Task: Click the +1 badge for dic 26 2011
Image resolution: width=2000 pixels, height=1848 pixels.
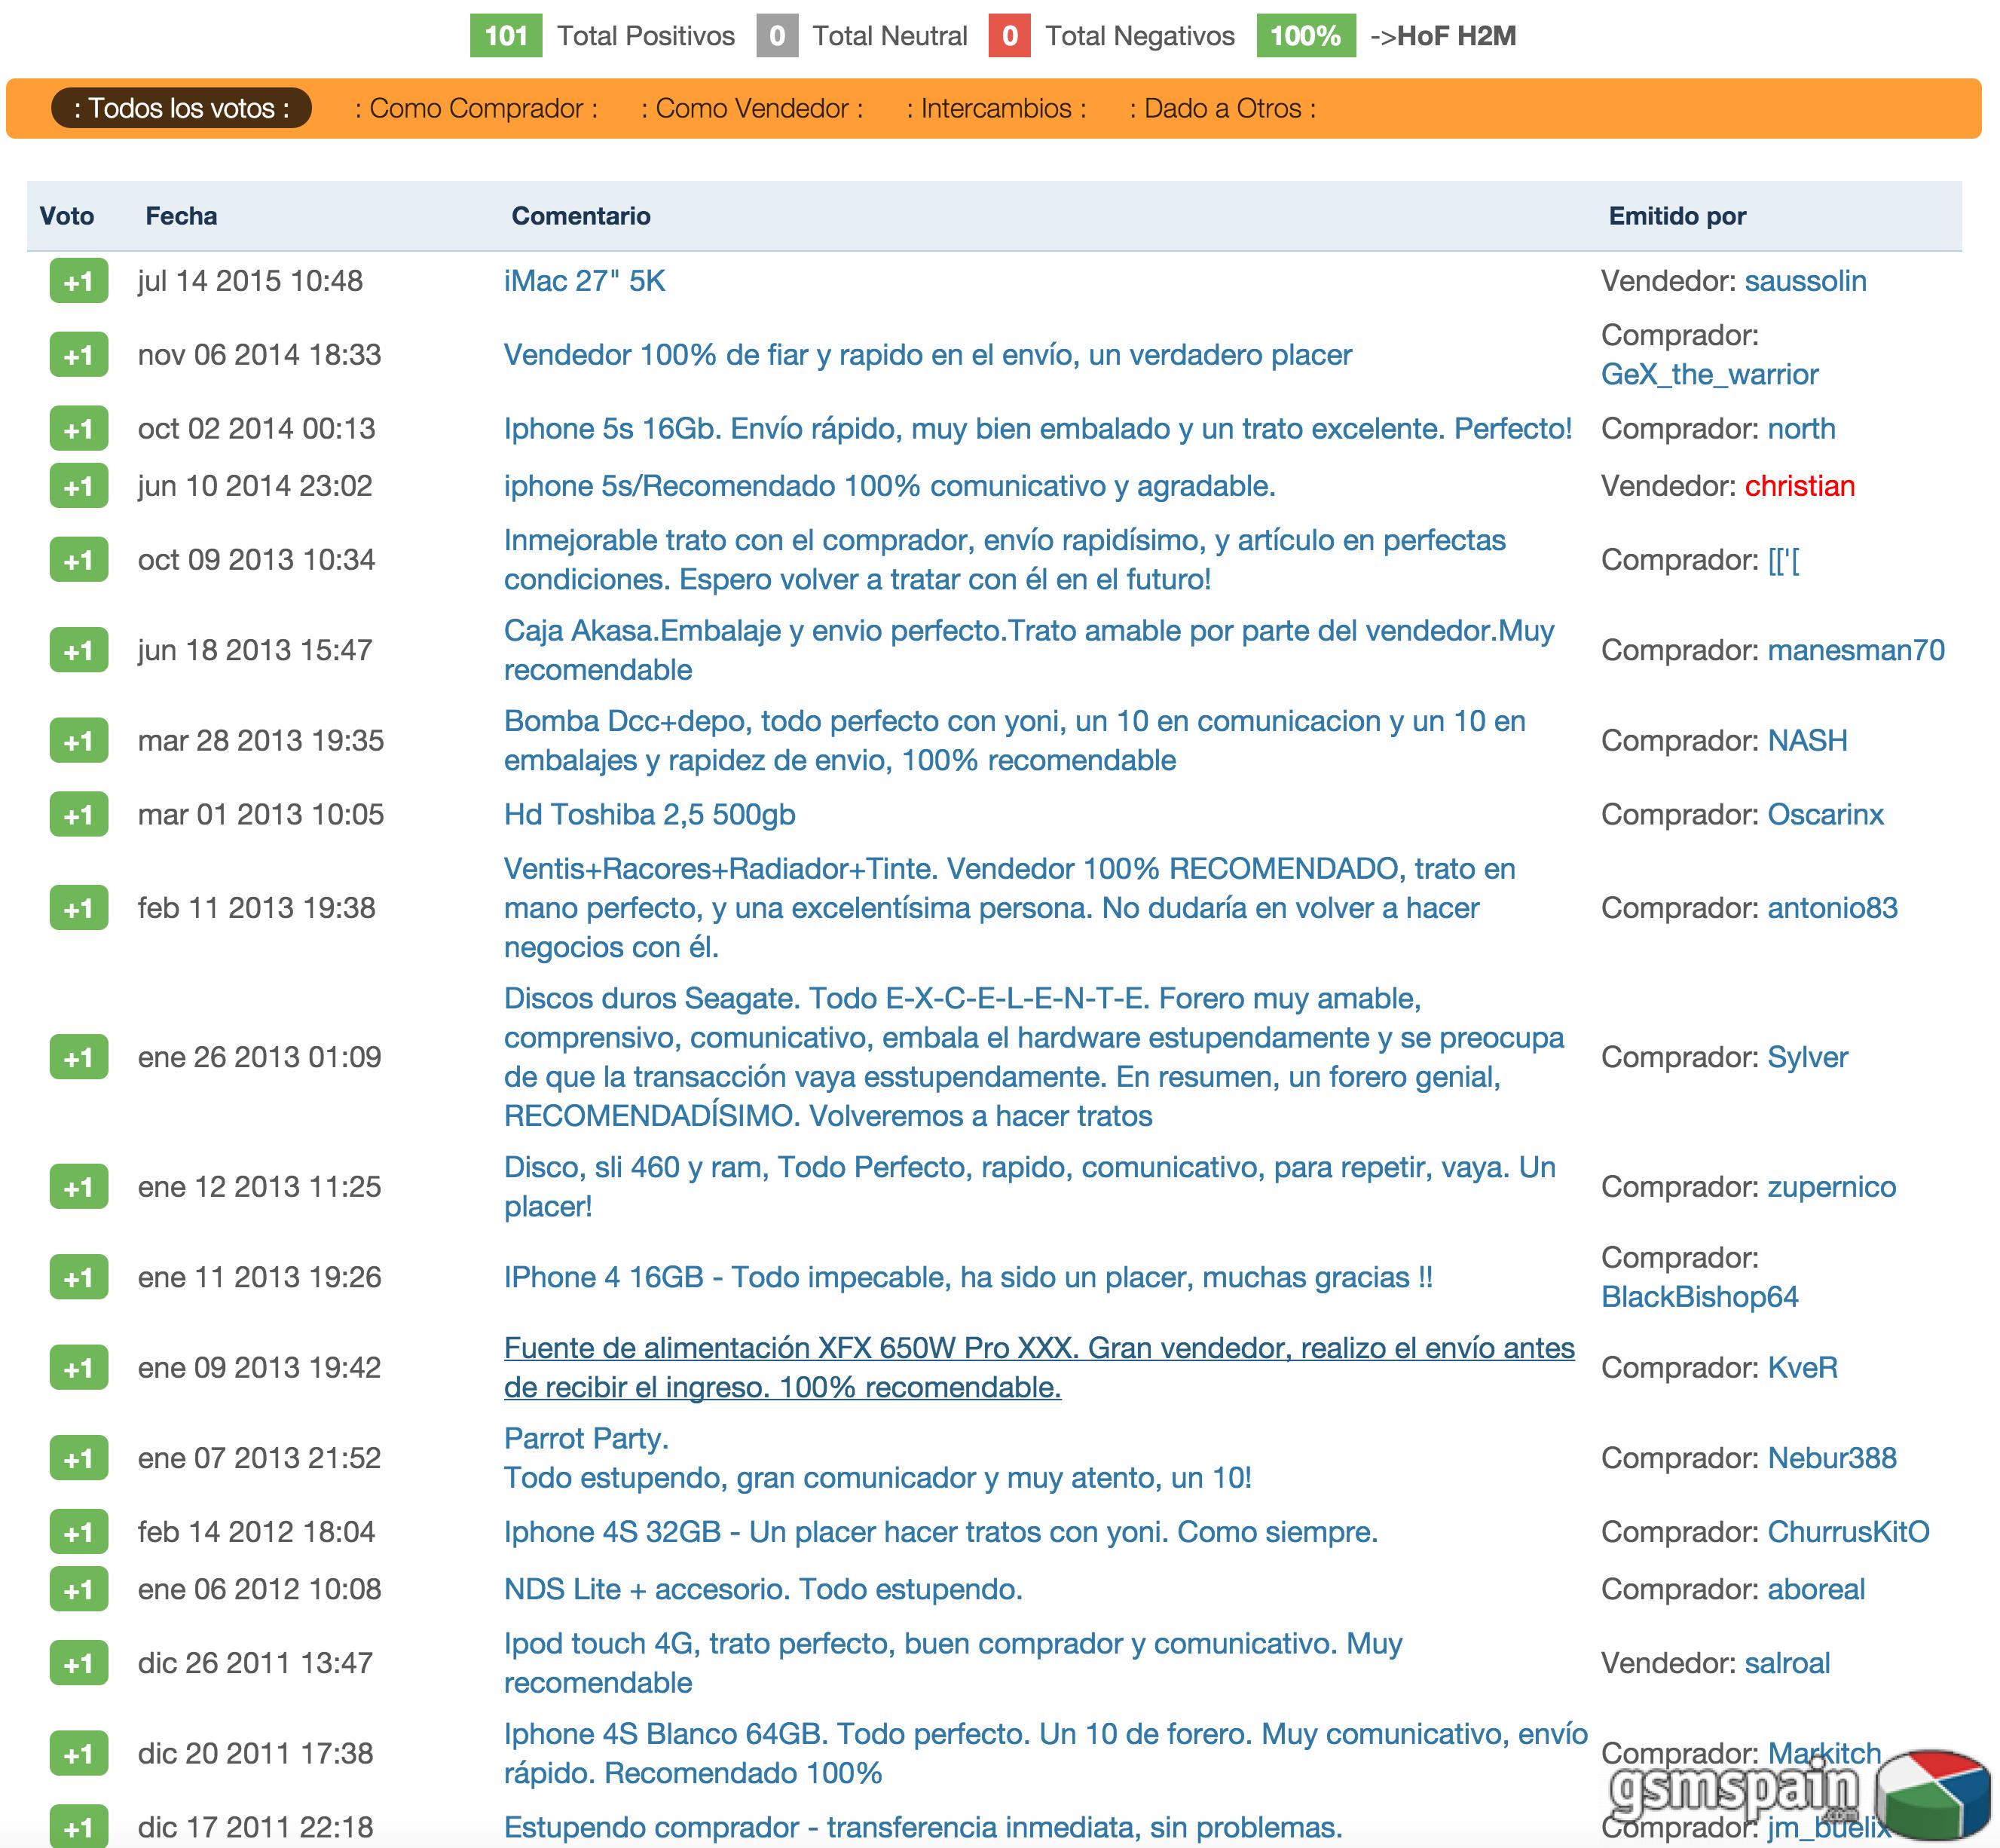Action: (79, 1663)
